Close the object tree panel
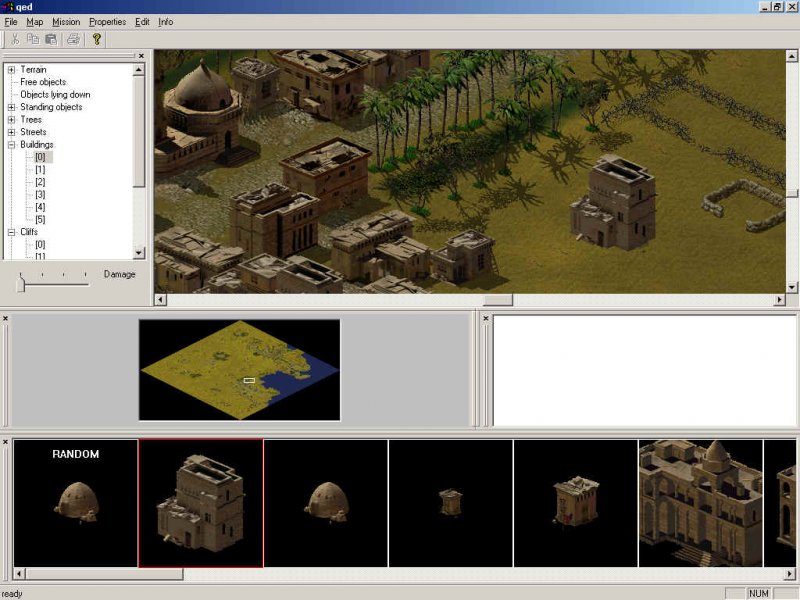Viewport: 800px width, 600px height. pos(141,56)
